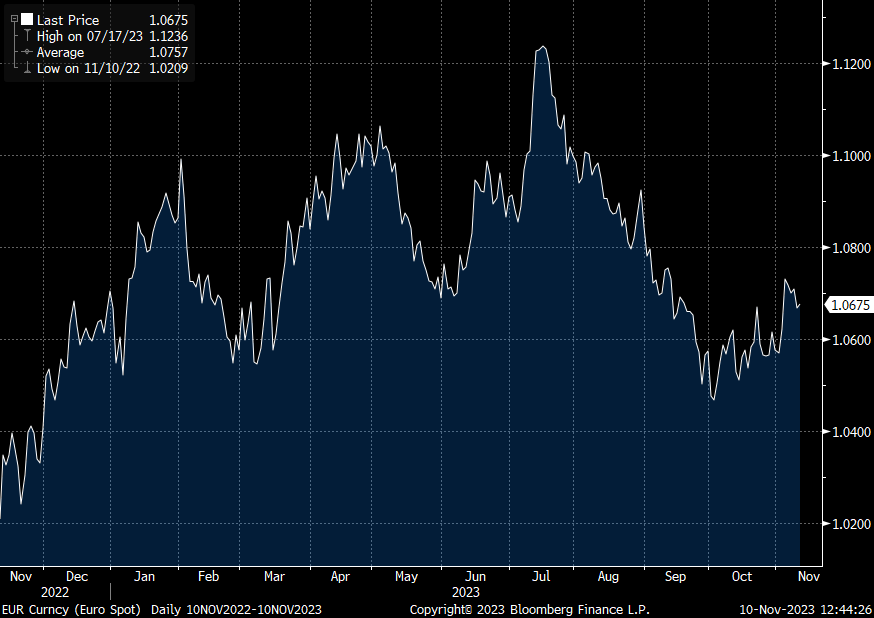Click the High marker icon in legend

tap(26, 36)
